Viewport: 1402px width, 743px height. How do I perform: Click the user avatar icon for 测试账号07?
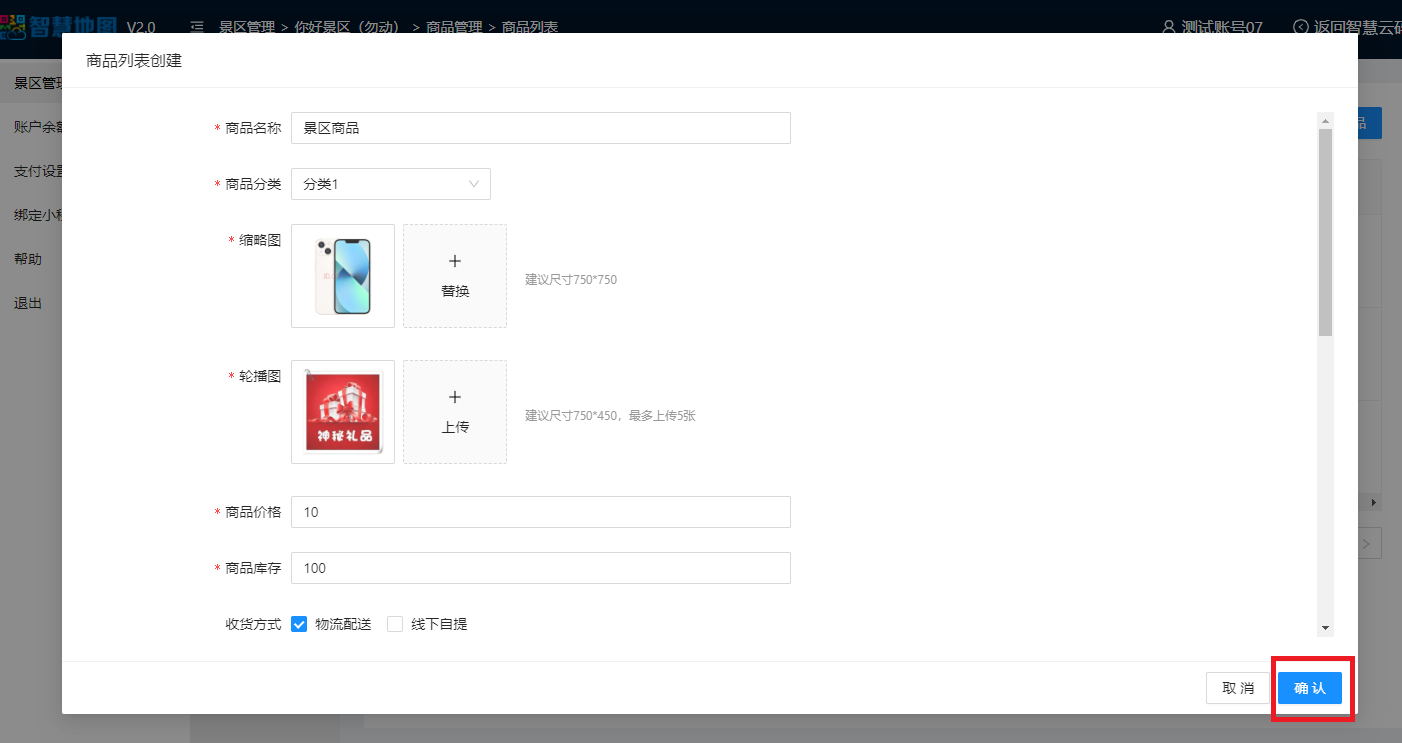pyautogui.click(x=1168, y=27)
